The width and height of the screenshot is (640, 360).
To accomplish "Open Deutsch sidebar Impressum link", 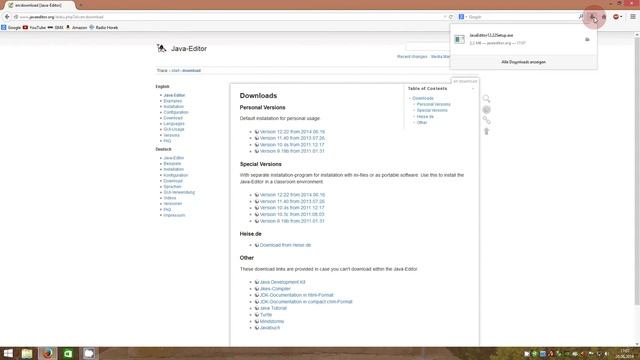I will [174, 215].
